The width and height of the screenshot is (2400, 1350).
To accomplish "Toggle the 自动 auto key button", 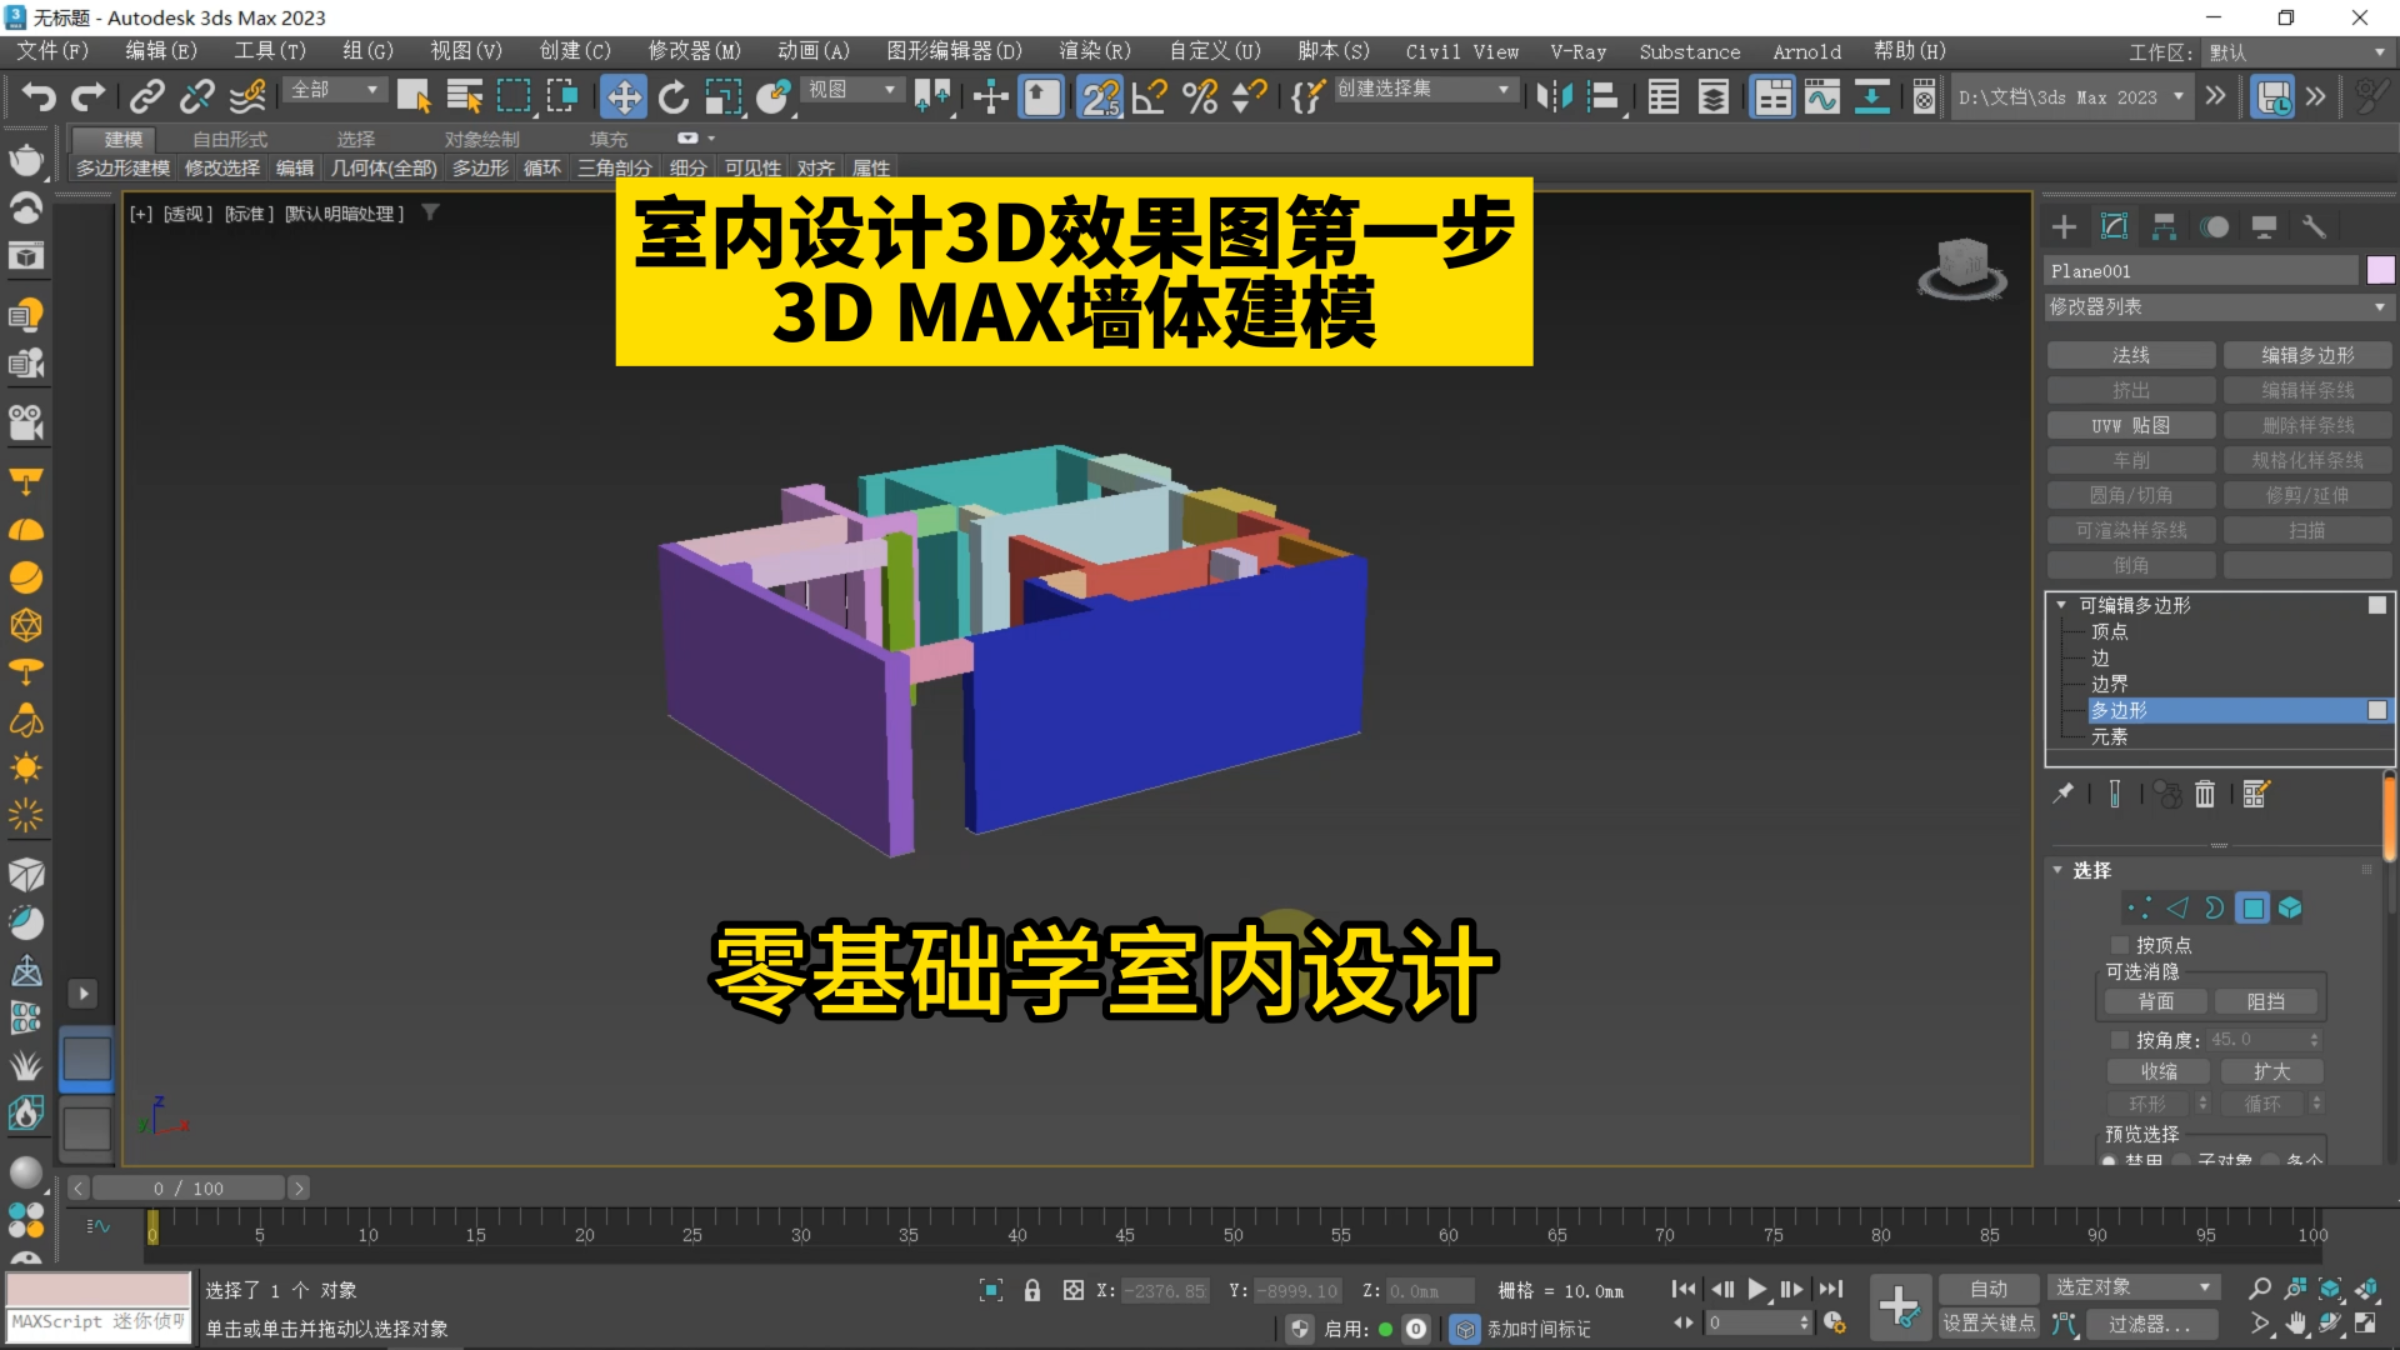I will [1988, 1289].
